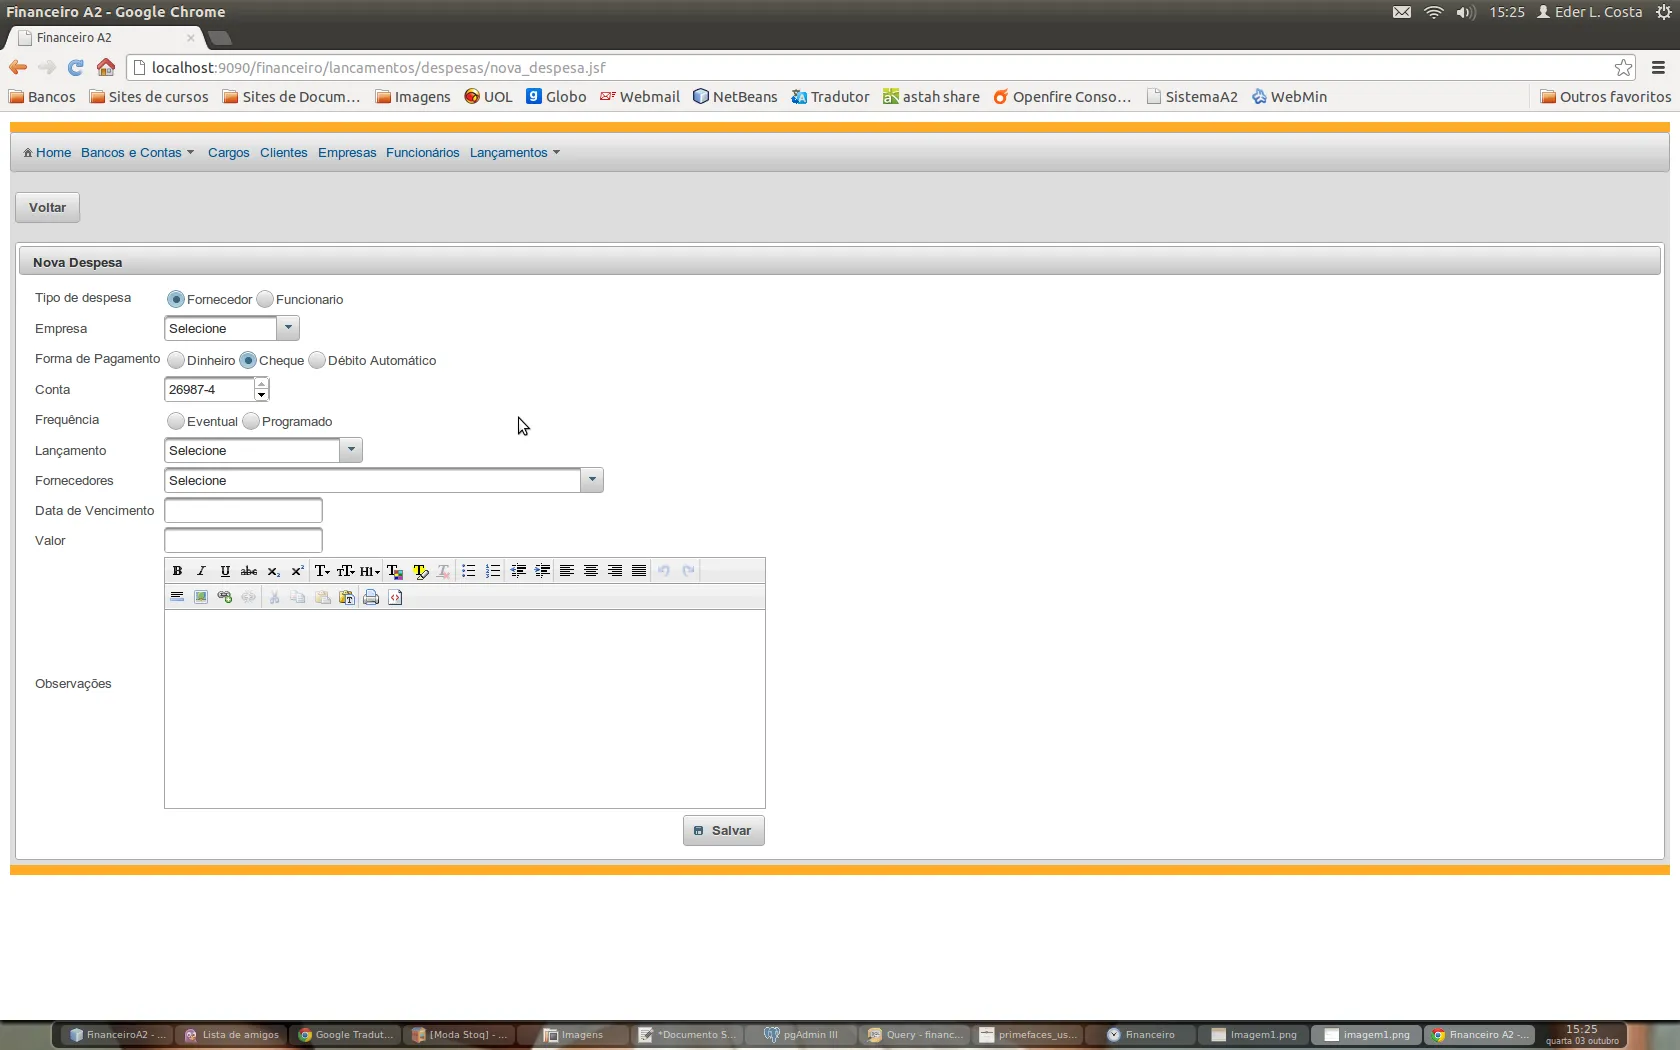Open the Funcionários menu item
The image size is (1680, 1050).
[x=423, y=153]
